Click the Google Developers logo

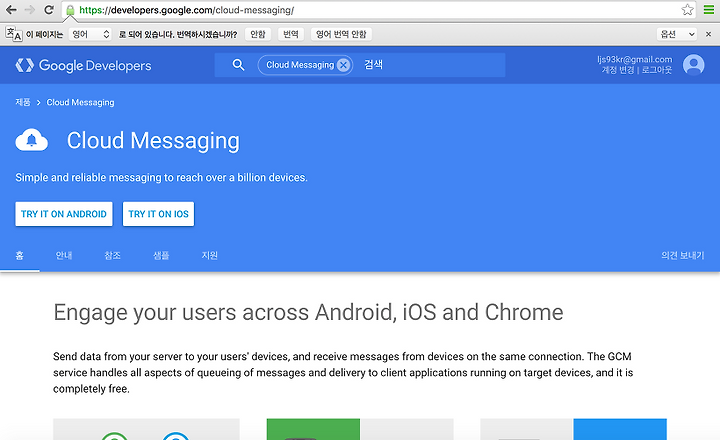[83, 65]
